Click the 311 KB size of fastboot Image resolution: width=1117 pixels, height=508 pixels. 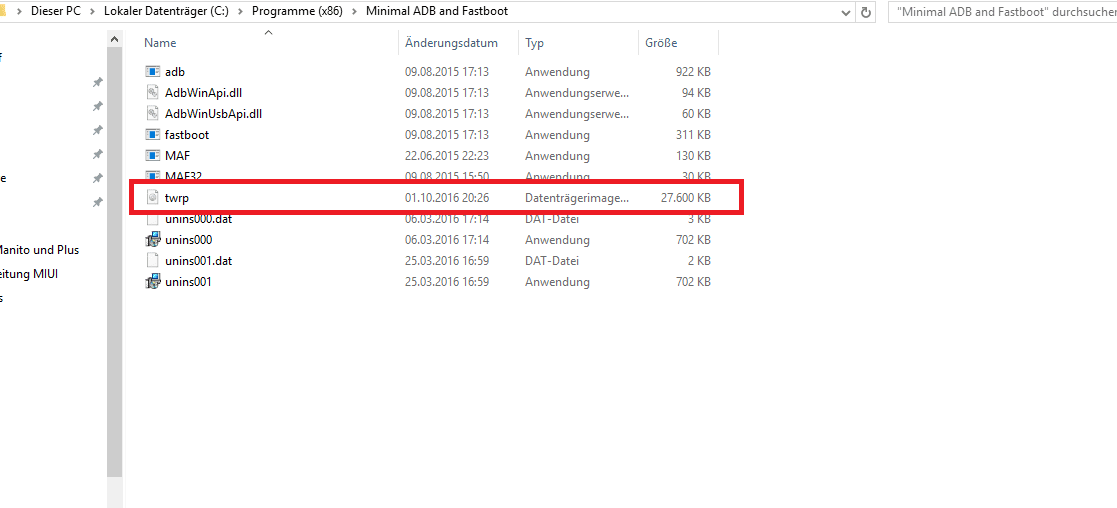pyautogui.click(x=694, y=135)
